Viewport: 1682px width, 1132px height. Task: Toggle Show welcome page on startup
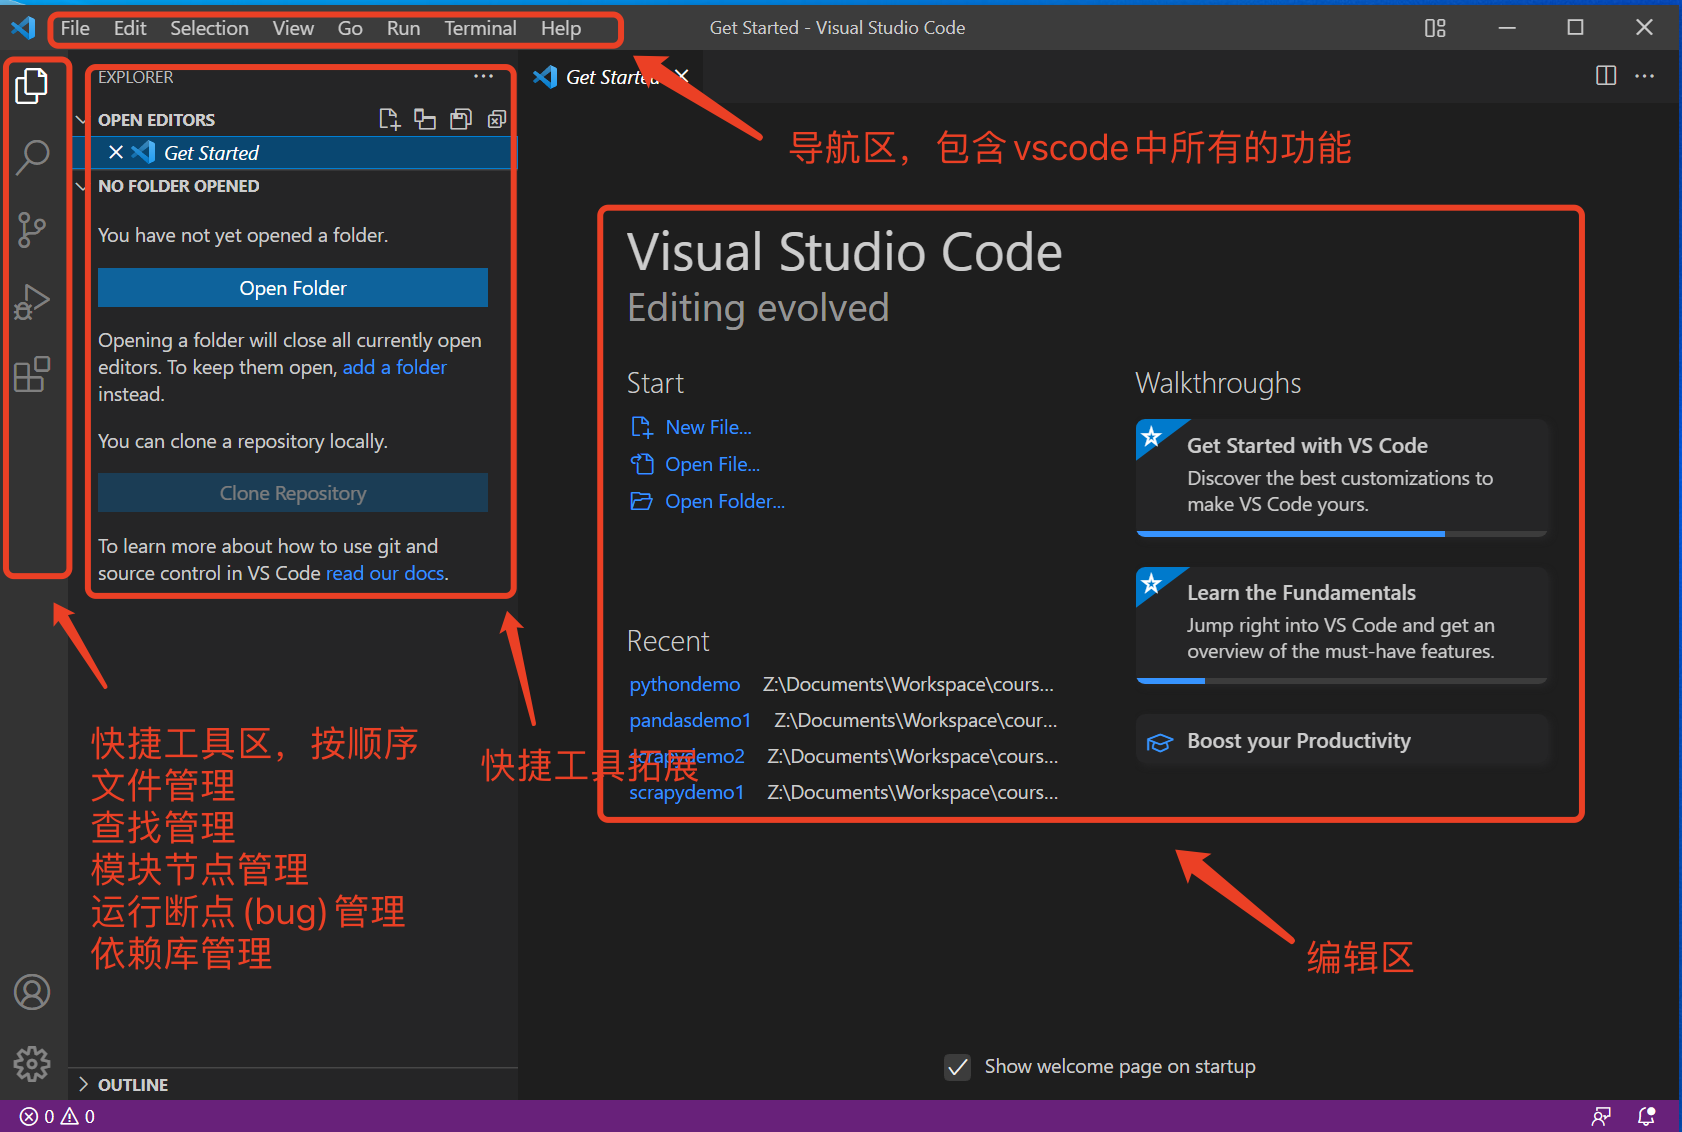point(958,1067)
